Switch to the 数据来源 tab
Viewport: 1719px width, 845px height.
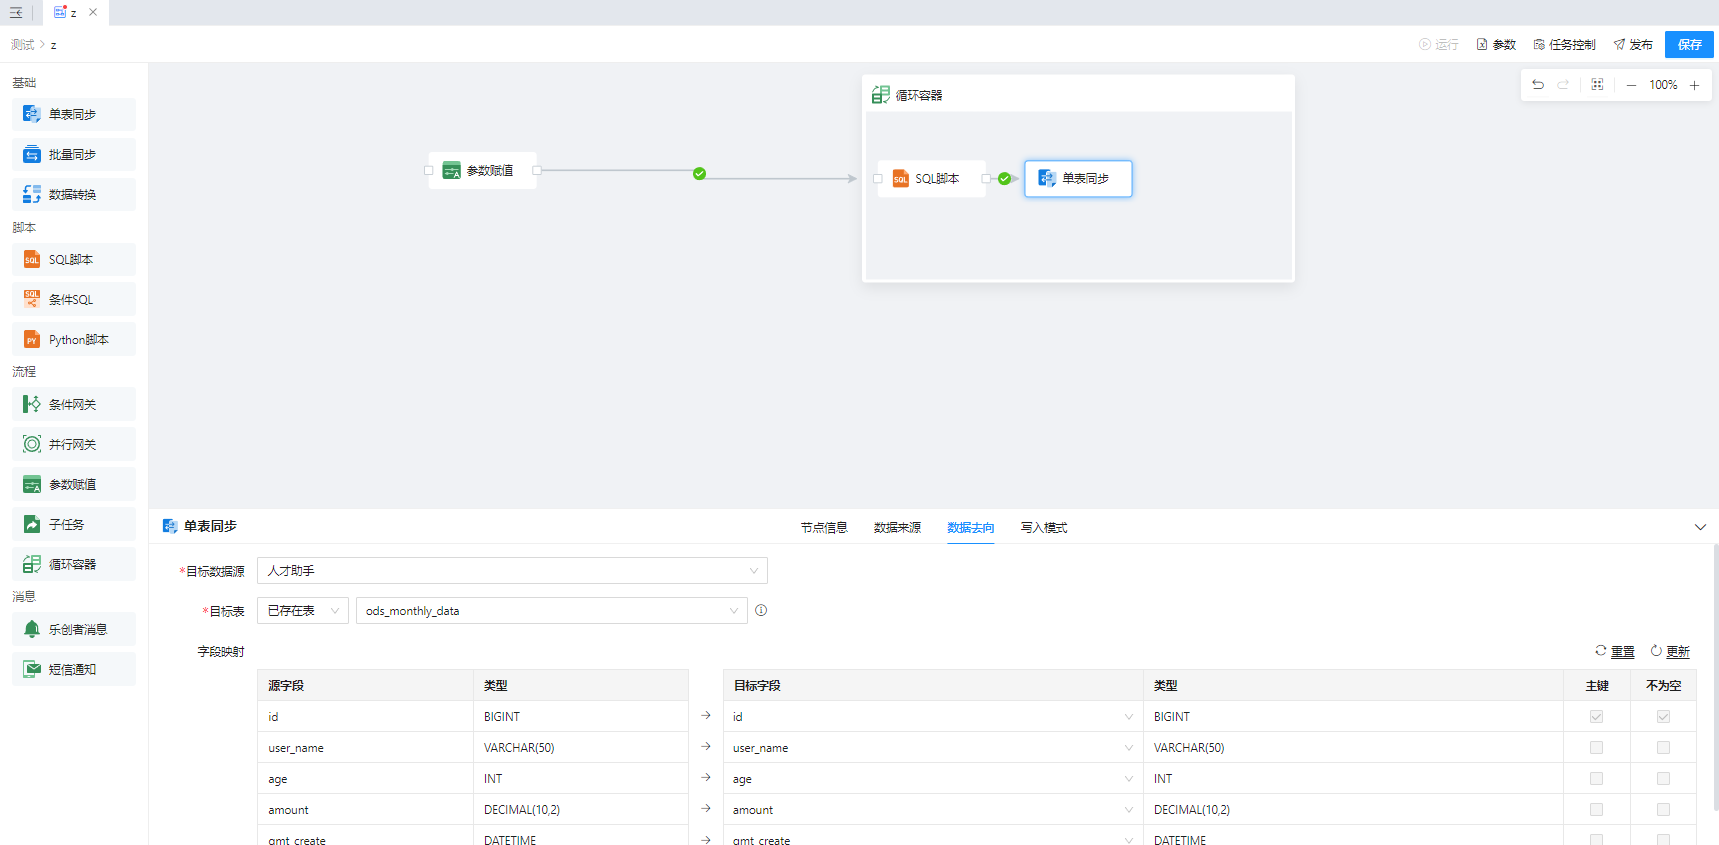pyautogui.click(x=897, y=528)
